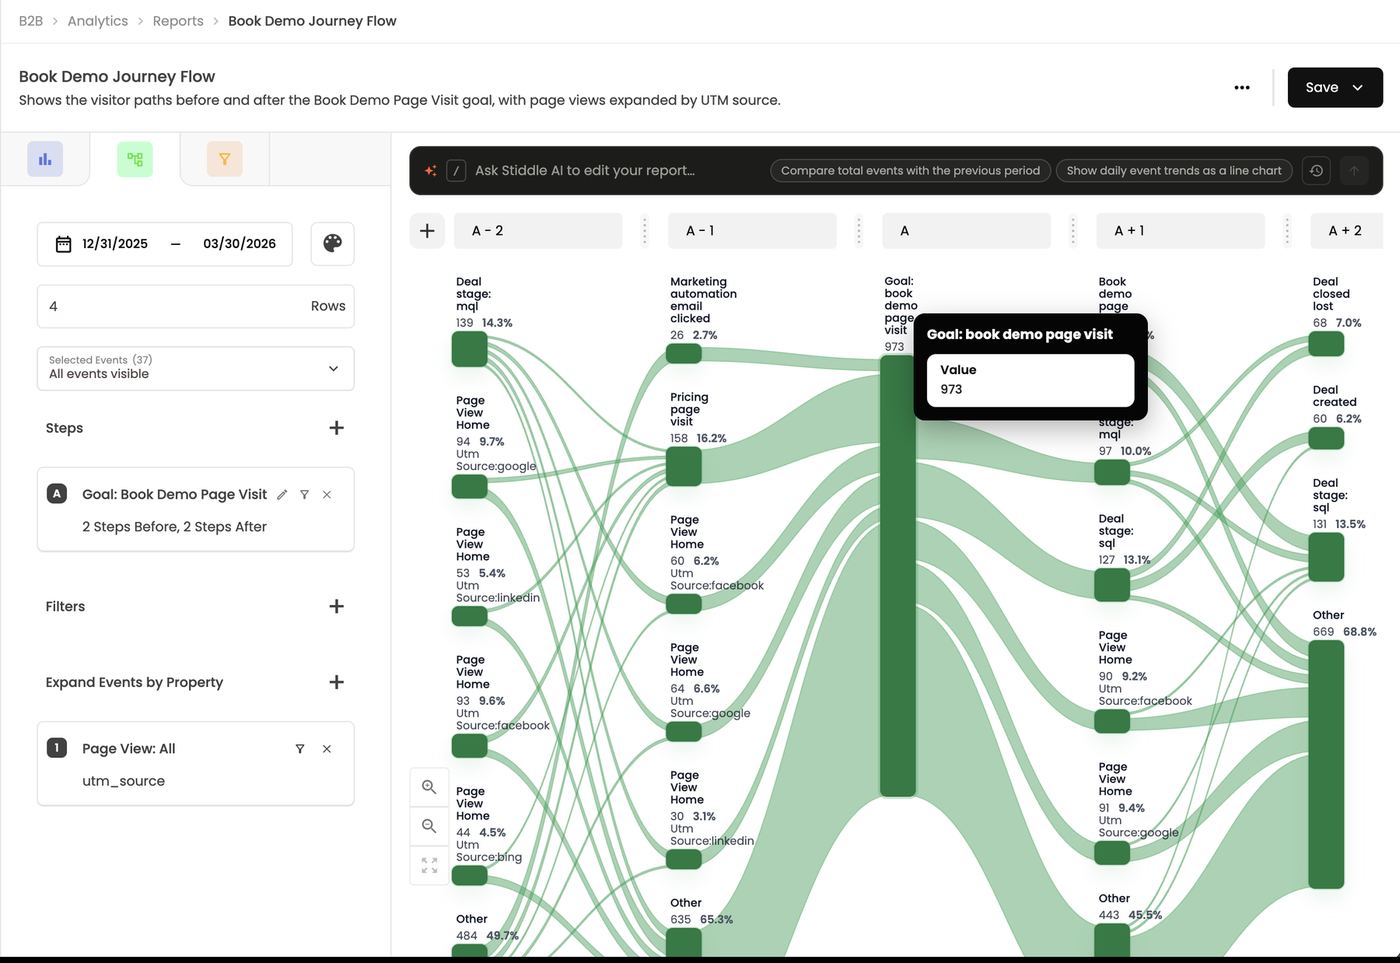
Task: Add a column before A - 2
Action: point(427,231)
